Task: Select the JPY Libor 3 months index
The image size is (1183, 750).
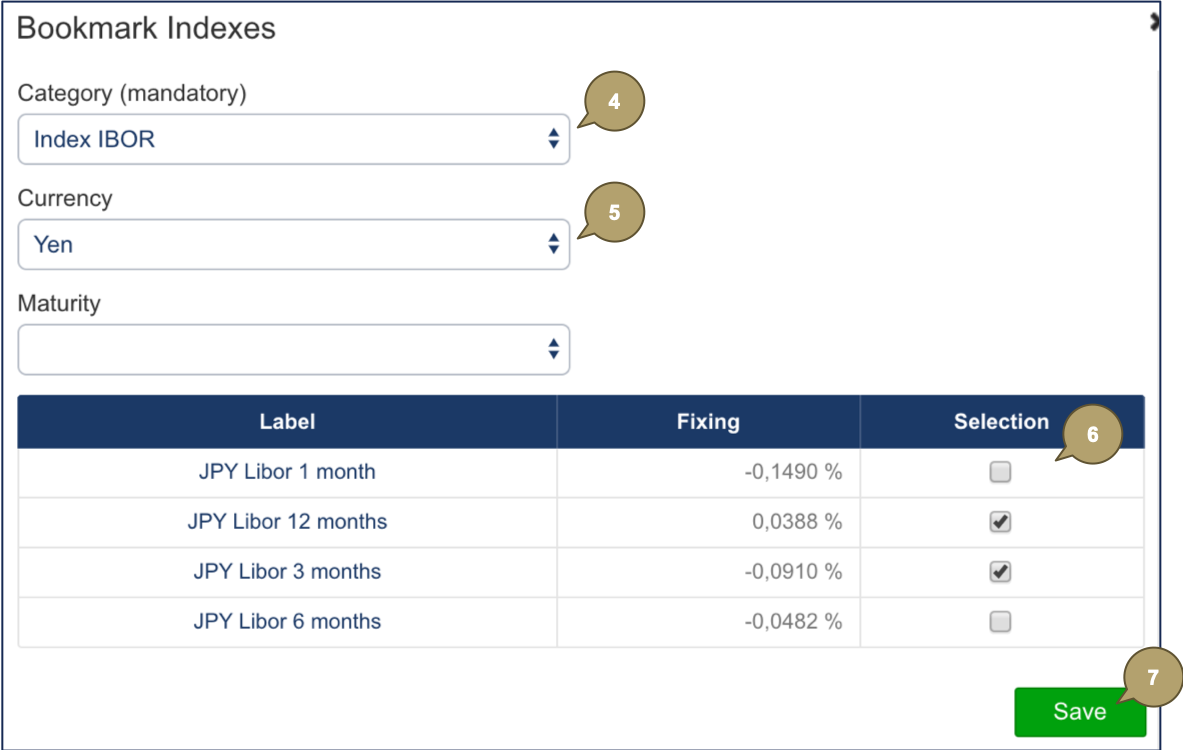Action: (x=287, y=571)
